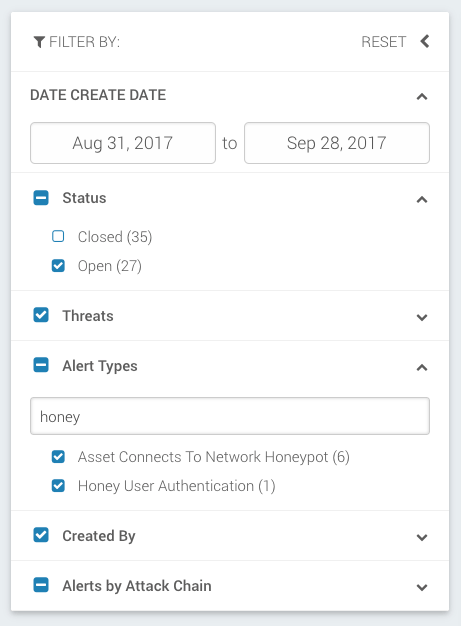Screen dimensions: 461x626
Task: Collapse the filter panel with left chevron
Action: click(x=425, y=41)
